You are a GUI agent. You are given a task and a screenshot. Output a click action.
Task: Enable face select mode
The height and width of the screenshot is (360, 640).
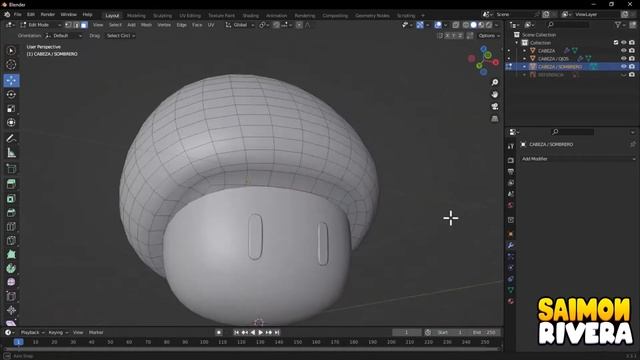[84, 25]
